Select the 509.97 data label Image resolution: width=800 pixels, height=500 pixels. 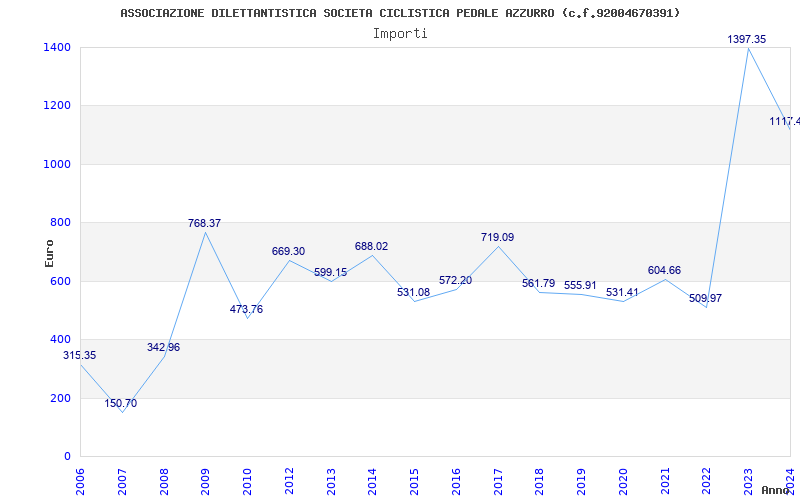click(705, 298)
